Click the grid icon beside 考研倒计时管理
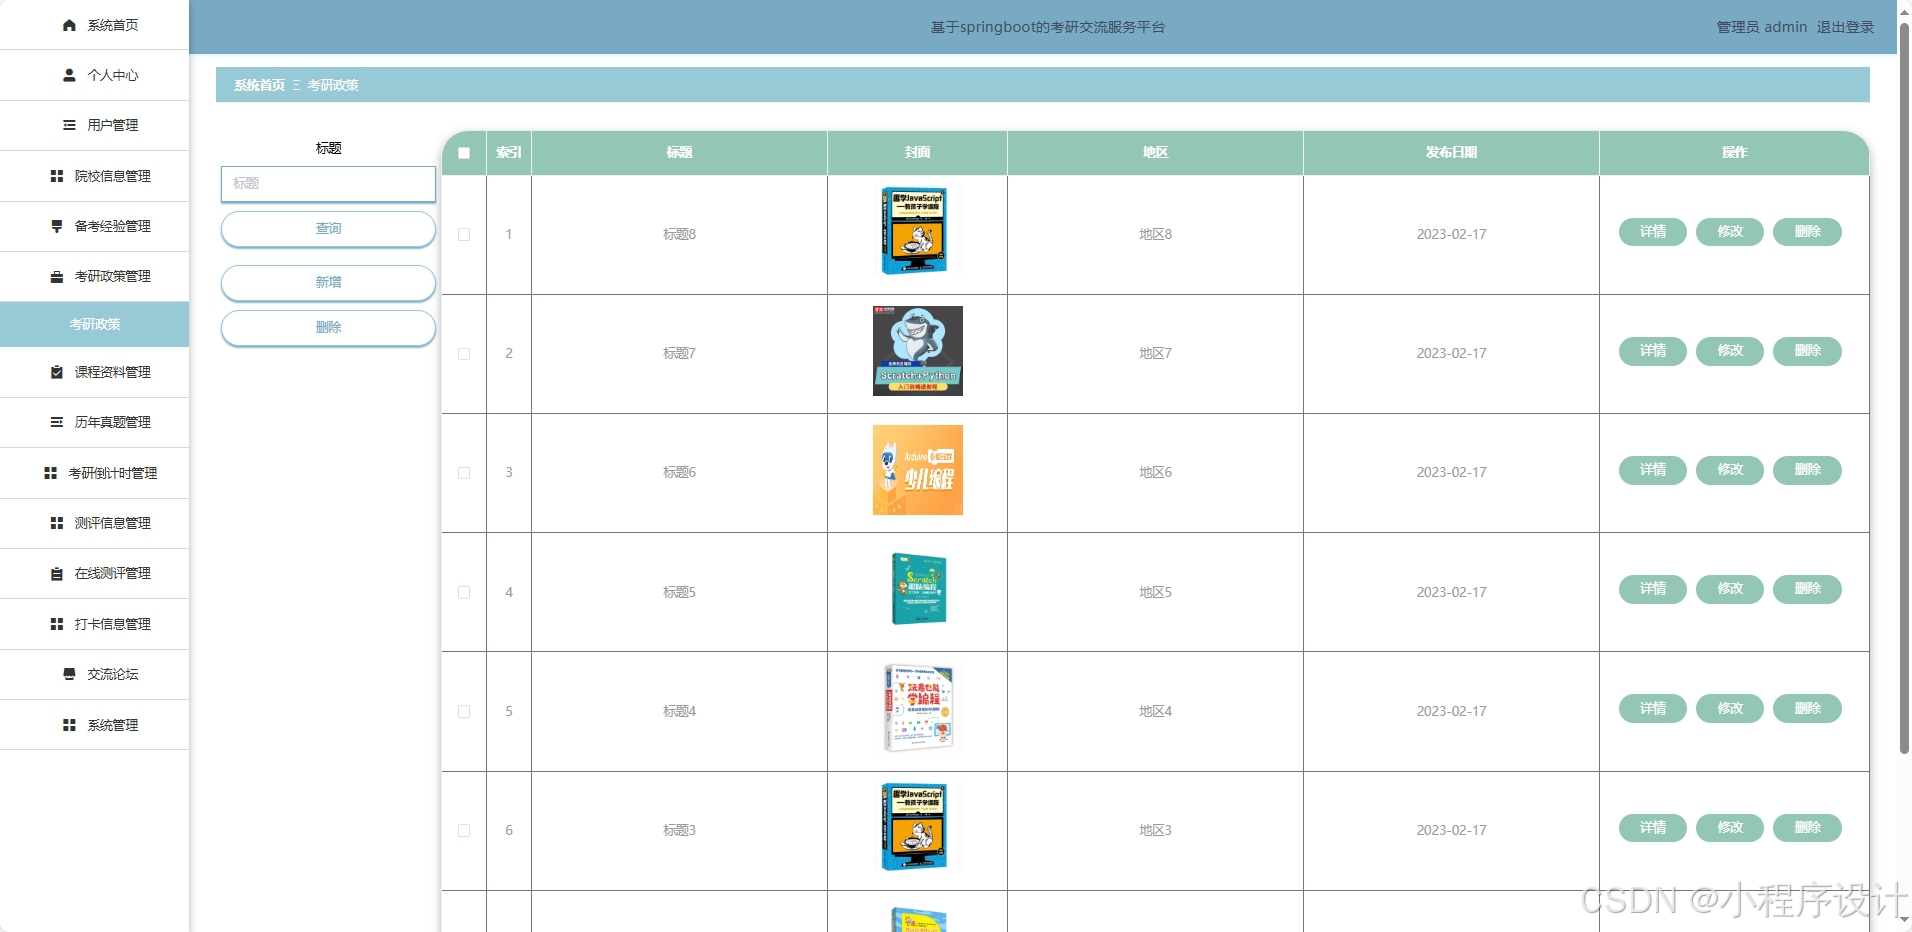The height and width of the screenshot is (932, 1912). tap(50, 473)
